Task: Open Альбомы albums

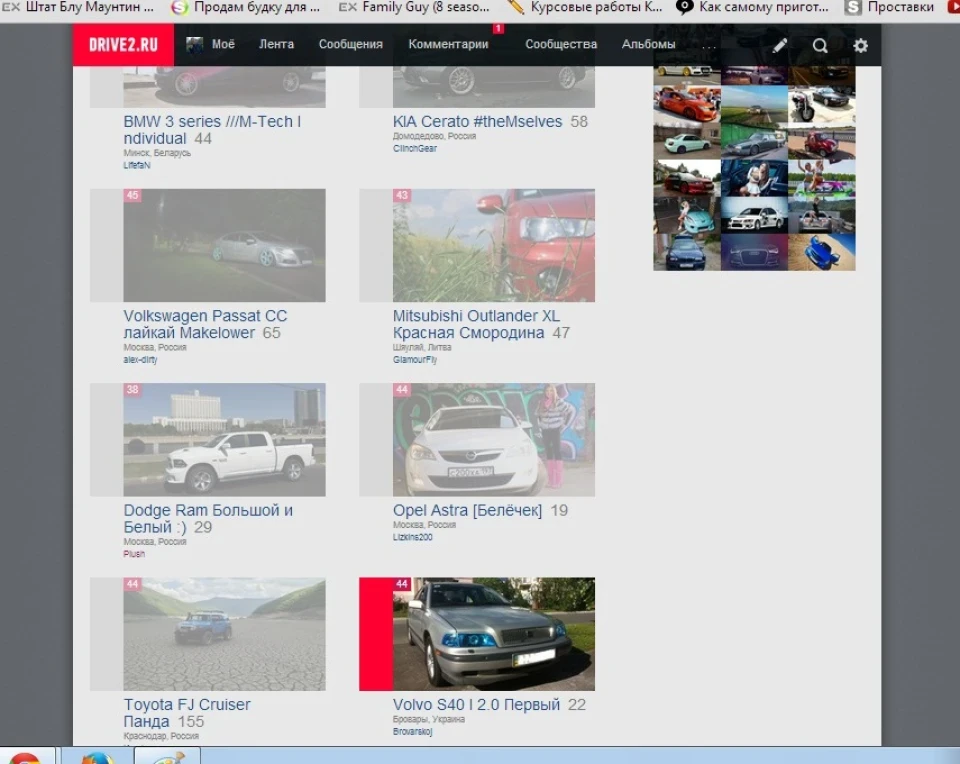Action: pos(648,44)
